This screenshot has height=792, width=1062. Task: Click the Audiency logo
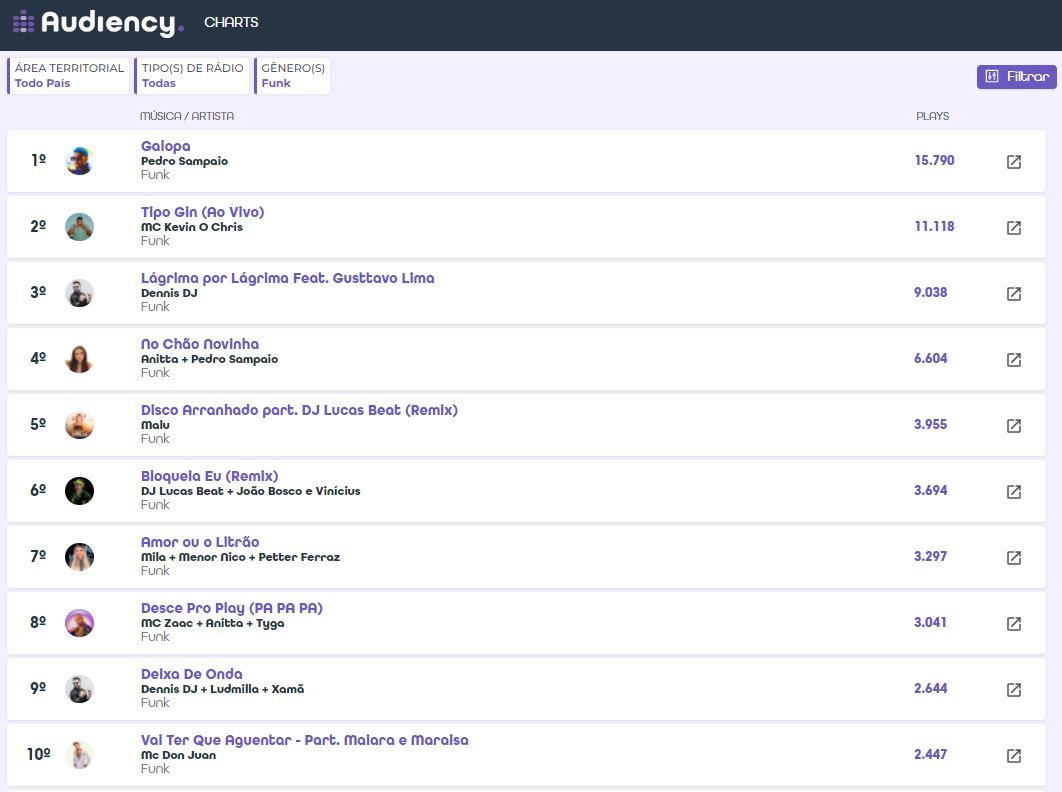(98, 22)
